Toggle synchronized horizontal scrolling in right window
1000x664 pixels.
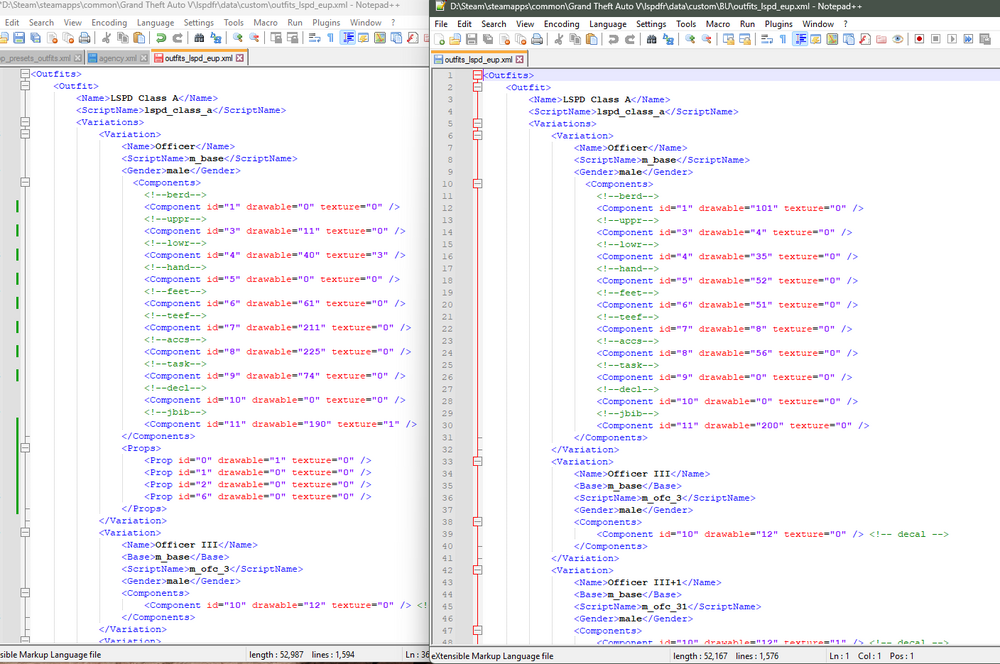coord(745,40)
